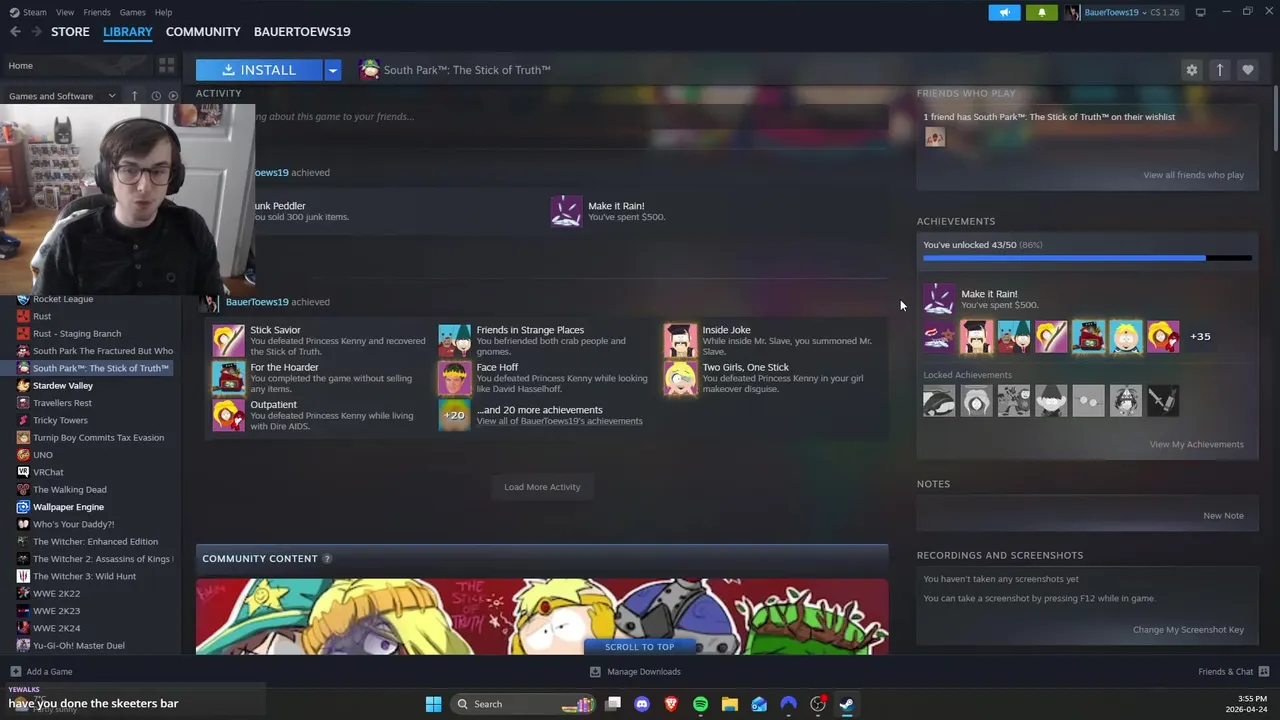Toggle ready-to-play filter icon
1280x720 pixels.
pos(173,96)
